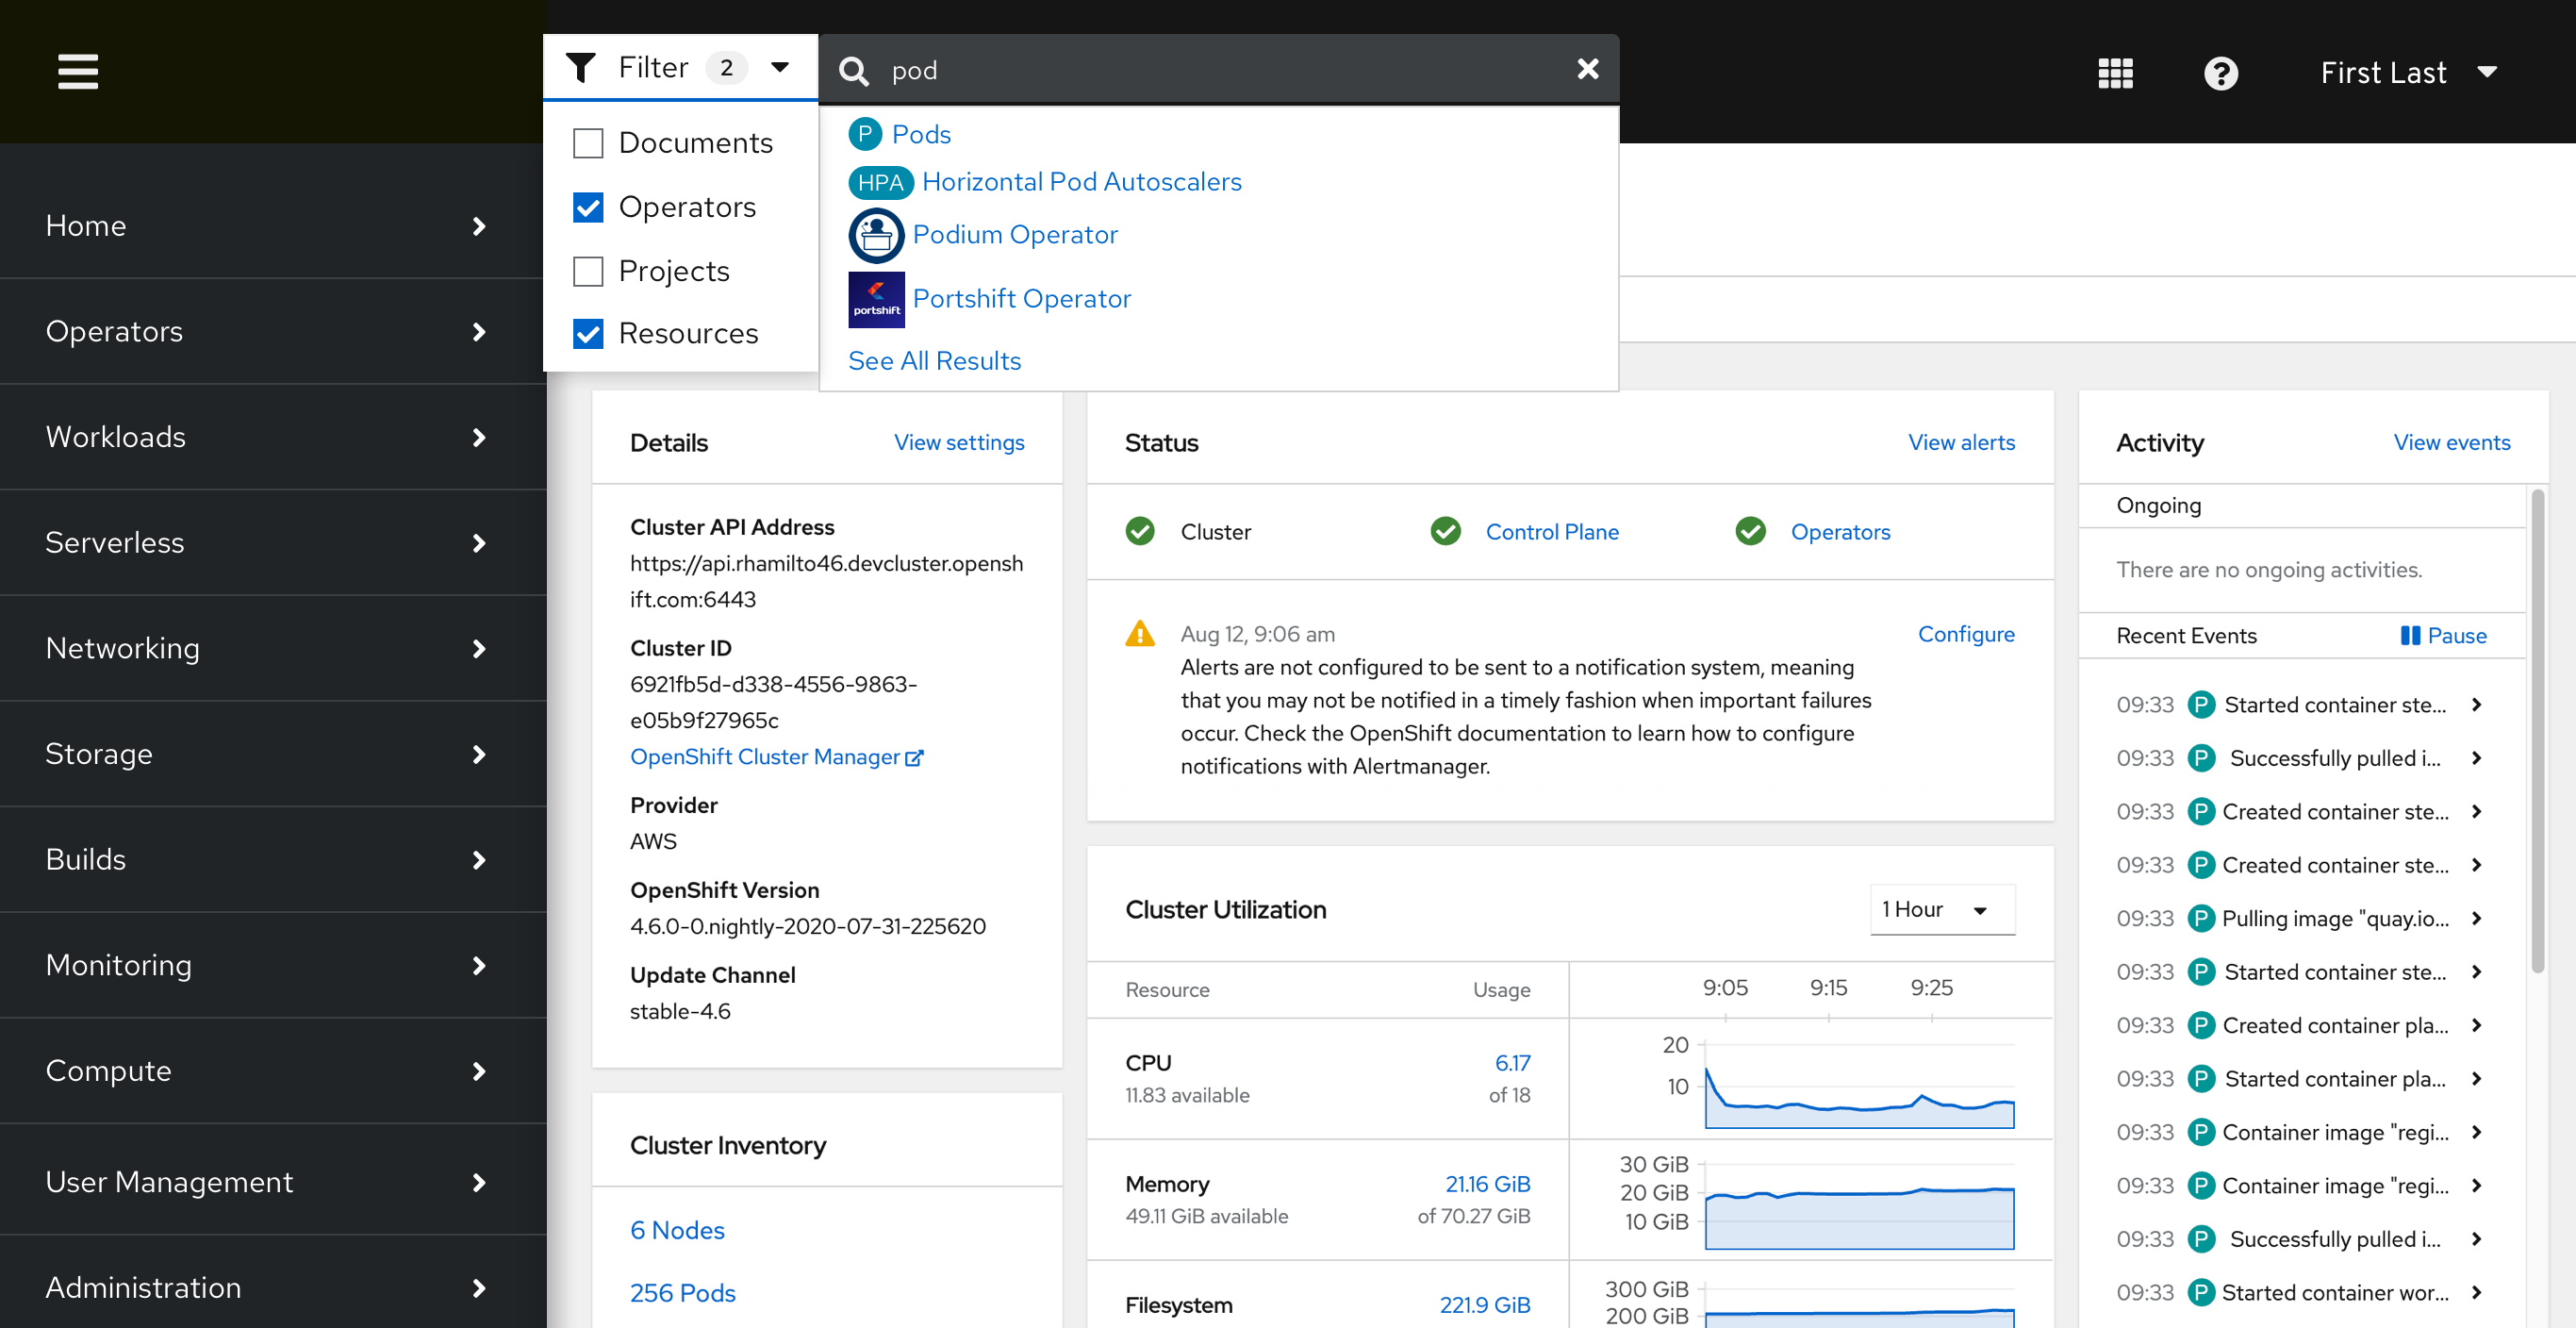Open 256 Pods in Cluster Inventory
The height and width of the screenshot is (1328, 2576).
683,1294
